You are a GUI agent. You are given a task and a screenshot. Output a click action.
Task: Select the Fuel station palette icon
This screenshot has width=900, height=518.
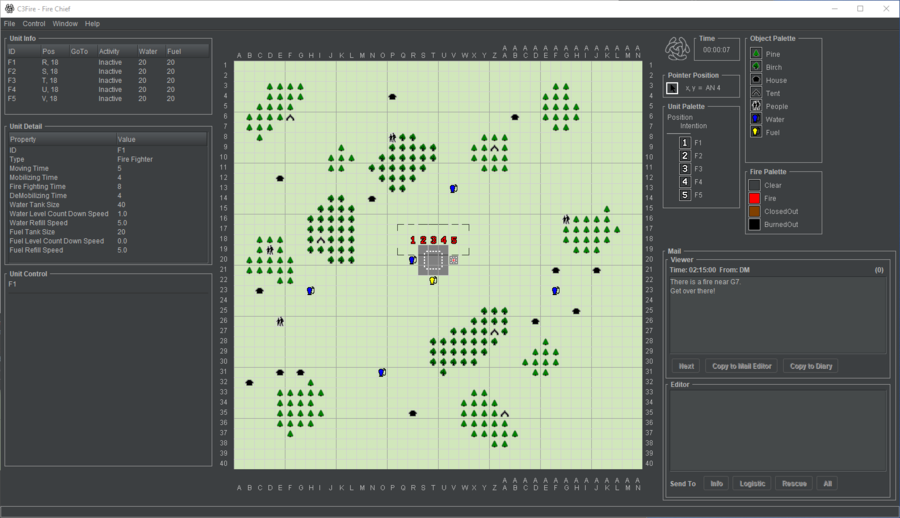pos(756,131)
